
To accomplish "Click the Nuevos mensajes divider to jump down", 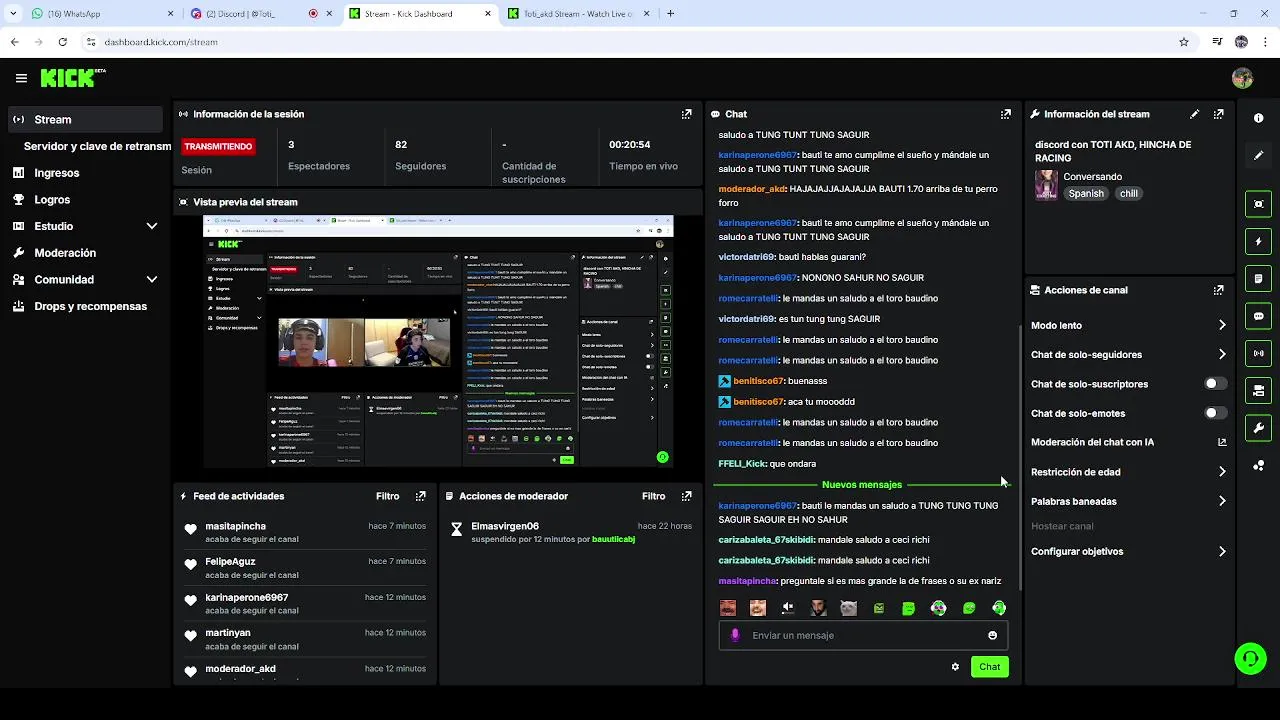I will (x=862, y=485).
